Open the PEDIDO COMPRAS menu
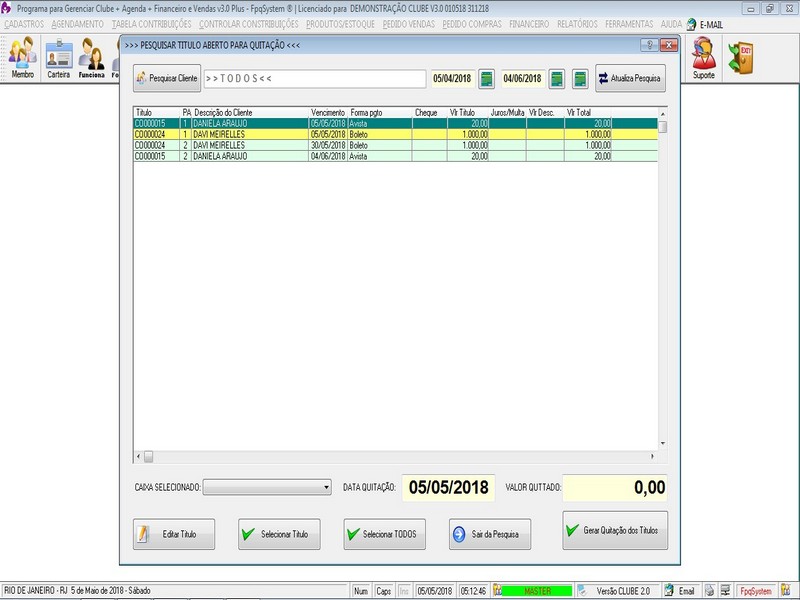This screenshot has width=800, height=600. [472, 24]
